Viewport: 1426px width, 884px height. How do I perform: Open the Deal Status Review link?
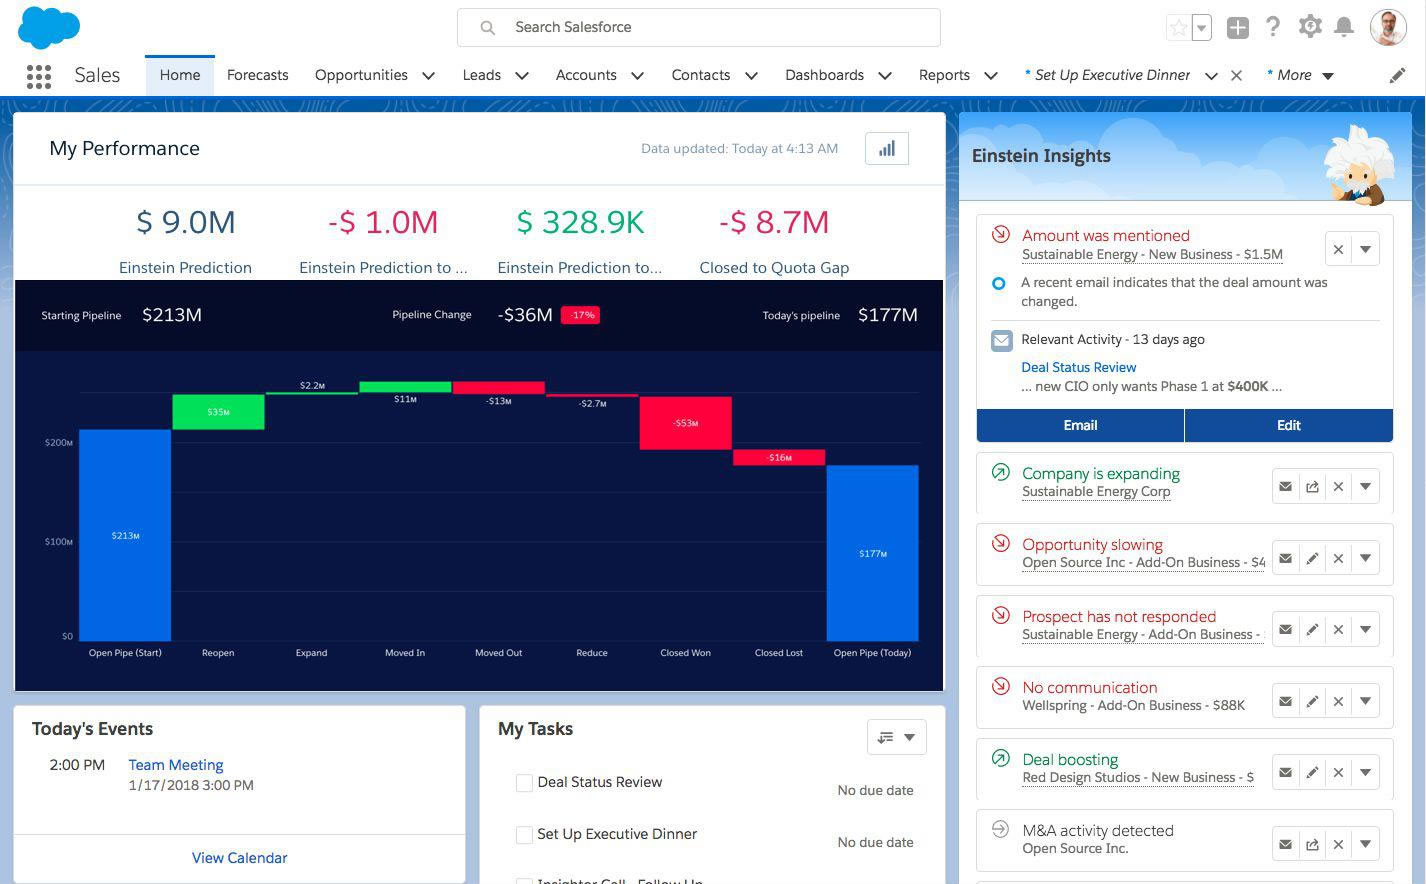point(1078,368)
